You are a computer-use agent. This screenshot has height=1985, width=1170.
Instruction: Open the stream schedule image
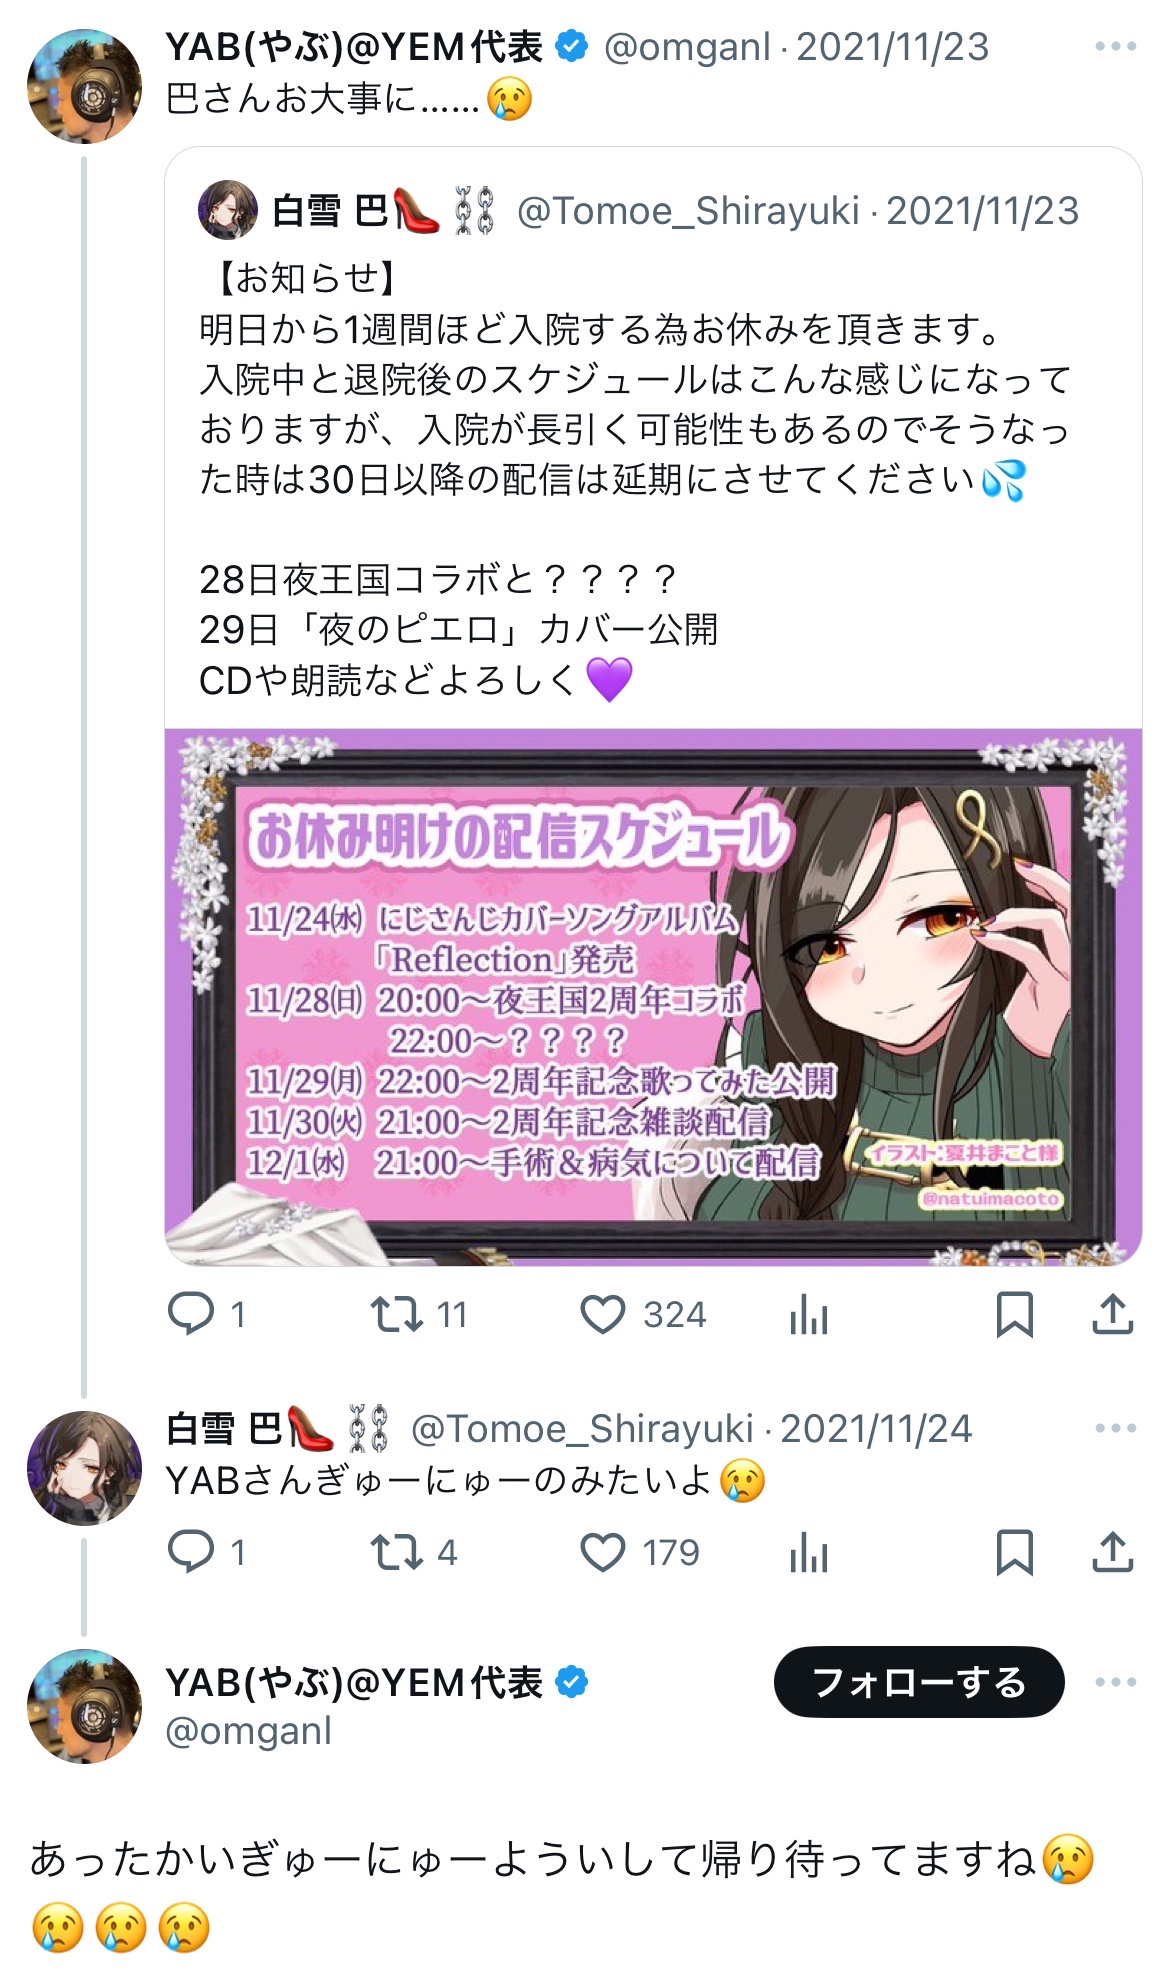point(653,997)
